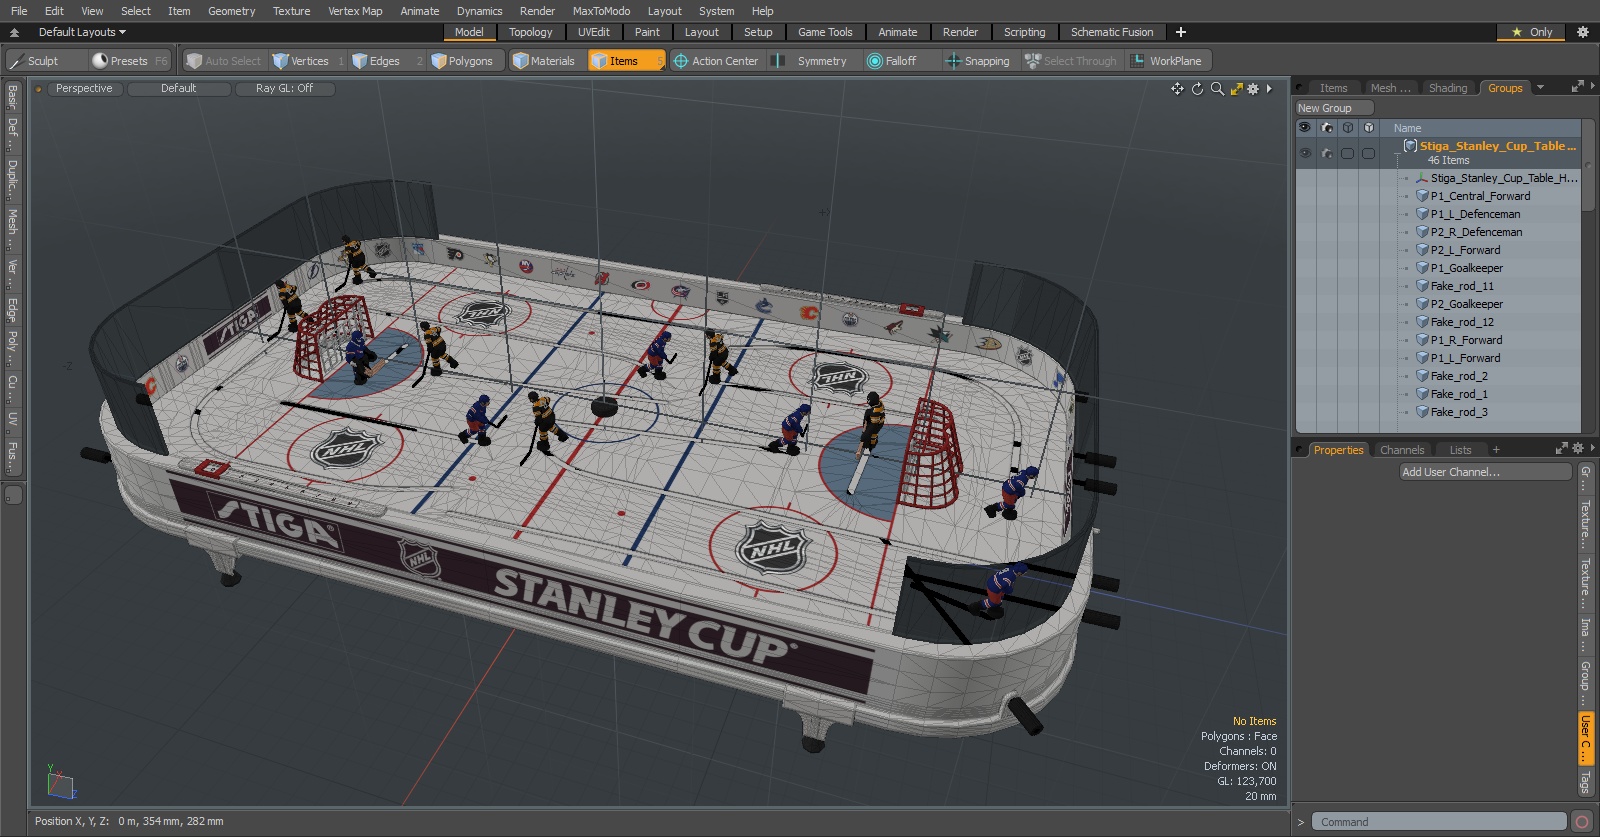Toggle visibility eye of Stiga_Stanley_Cup_Table group
Image resolution: width=1600 pixels, height=837 pixels.
1305,153
